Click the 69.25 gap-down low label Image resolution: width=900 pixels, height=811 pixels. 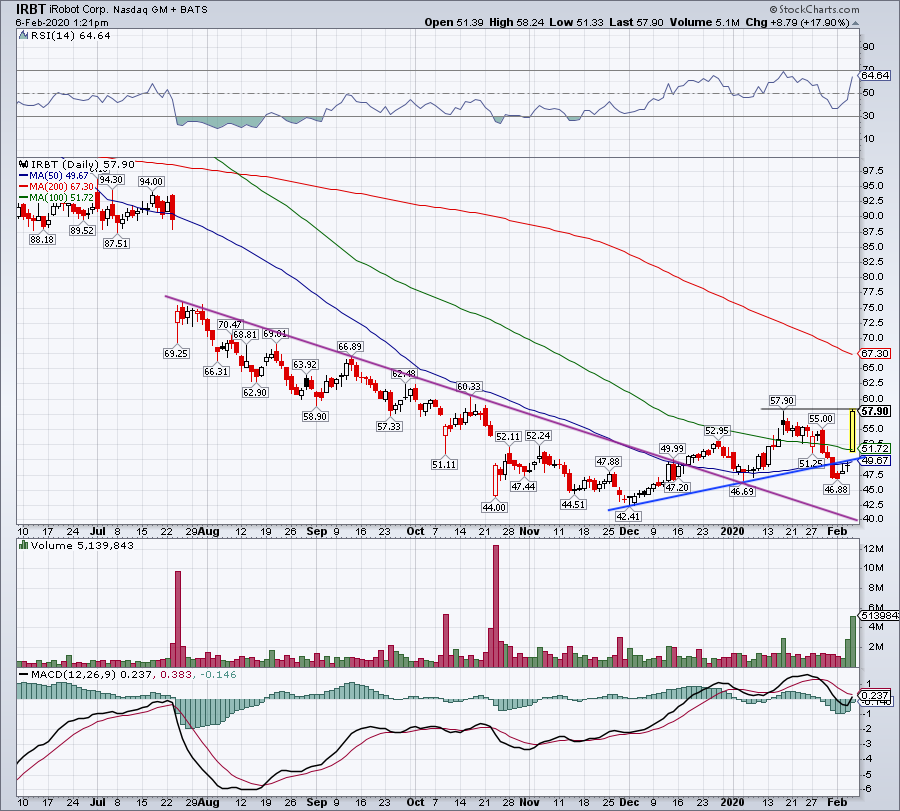(x=176, y=354)
